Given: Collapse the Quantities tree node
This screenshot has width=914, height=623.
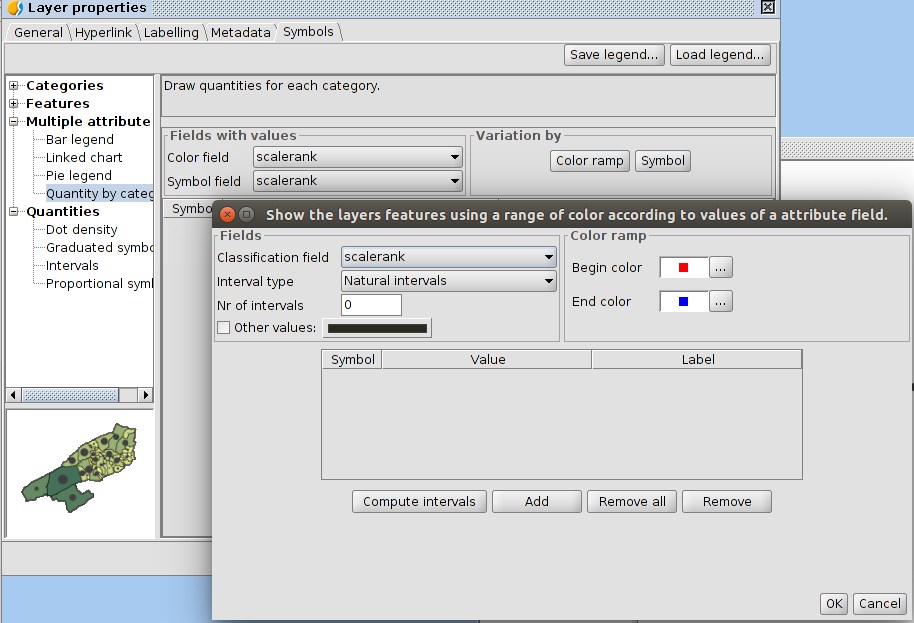Looking at the screenshot, I should [x=14, y=212].
